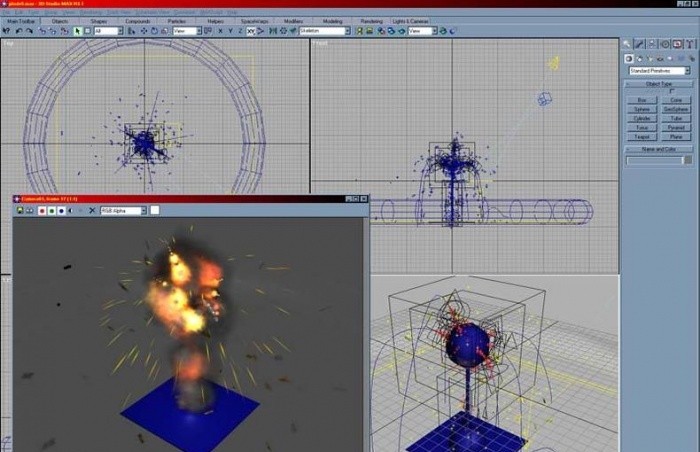This screenshot has height=452, width=700.
Task: Click the Sphere primitive button
Action: tap(641, 109)
